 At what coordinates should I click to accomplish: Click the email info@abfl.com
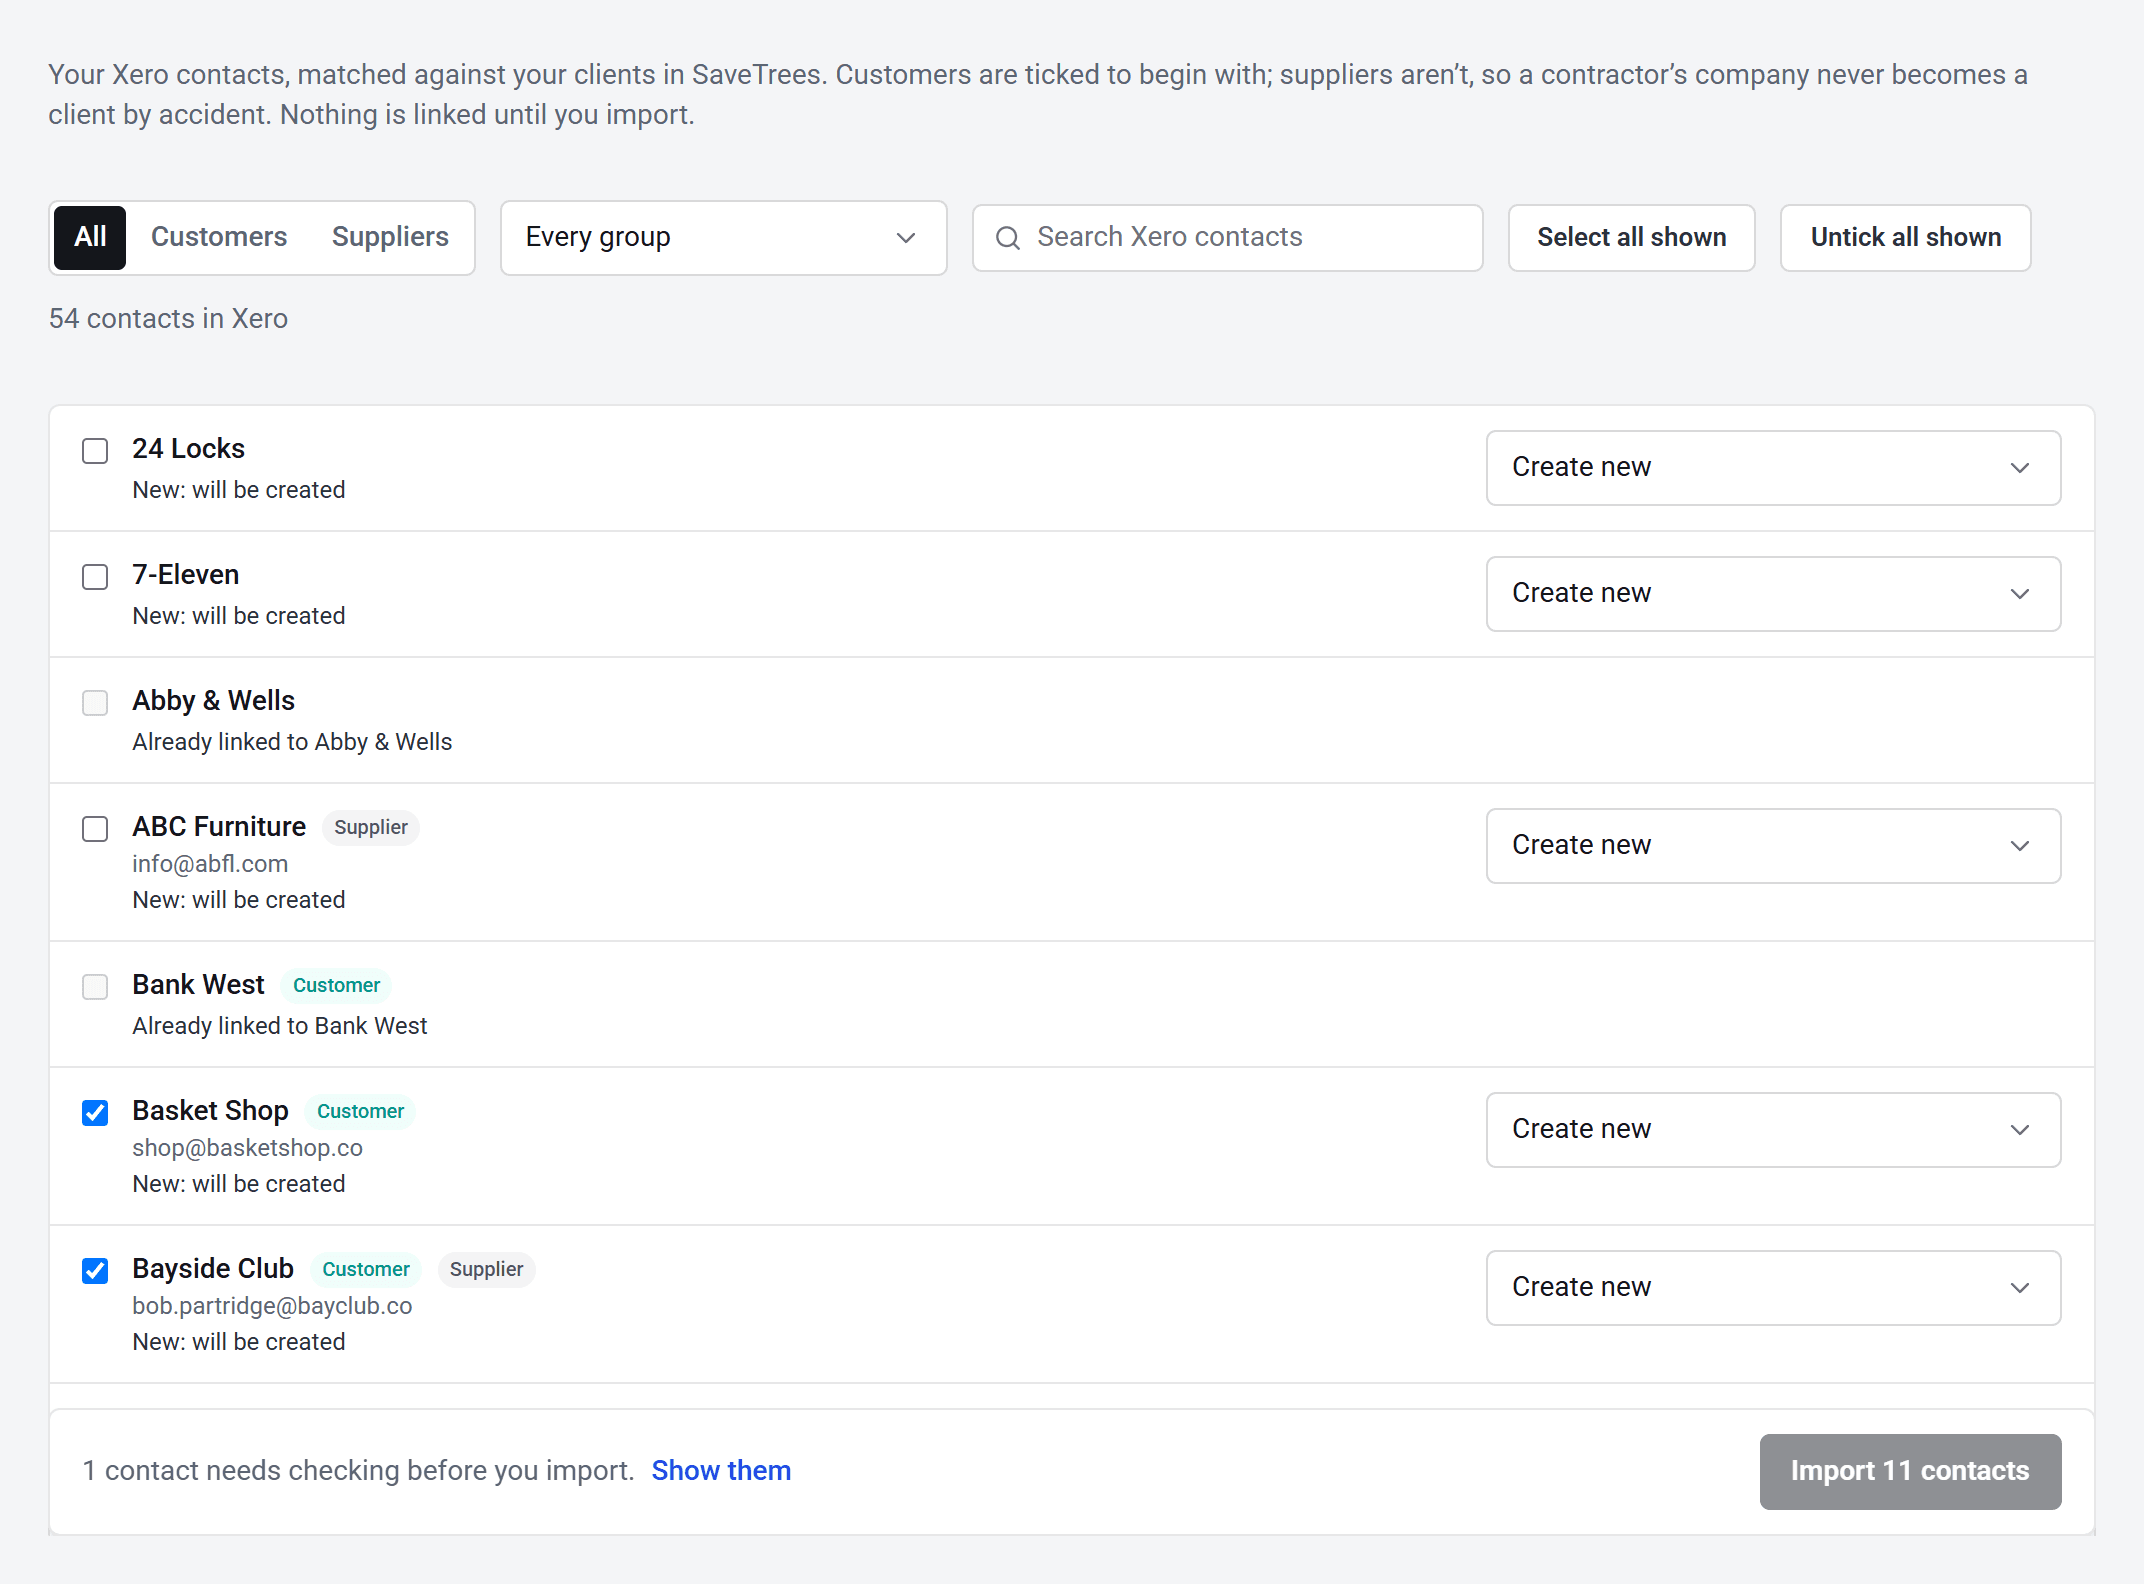coord(210,864)
